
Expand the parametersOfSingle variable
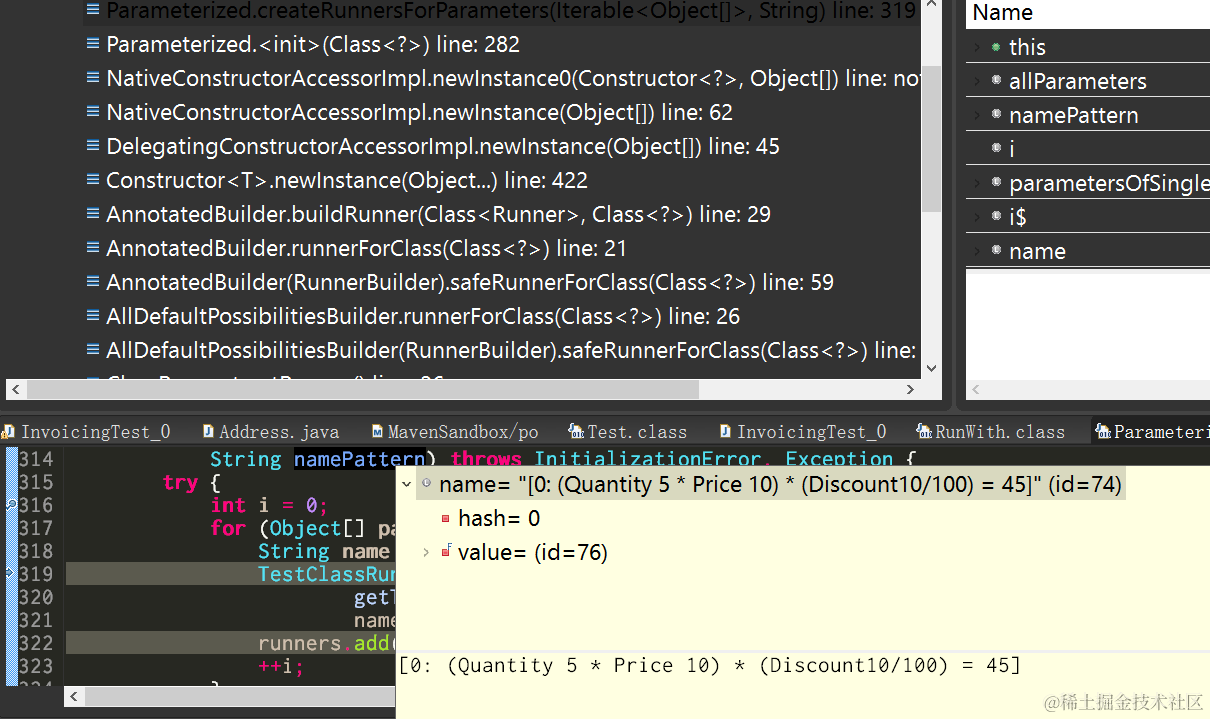[976, 183]
